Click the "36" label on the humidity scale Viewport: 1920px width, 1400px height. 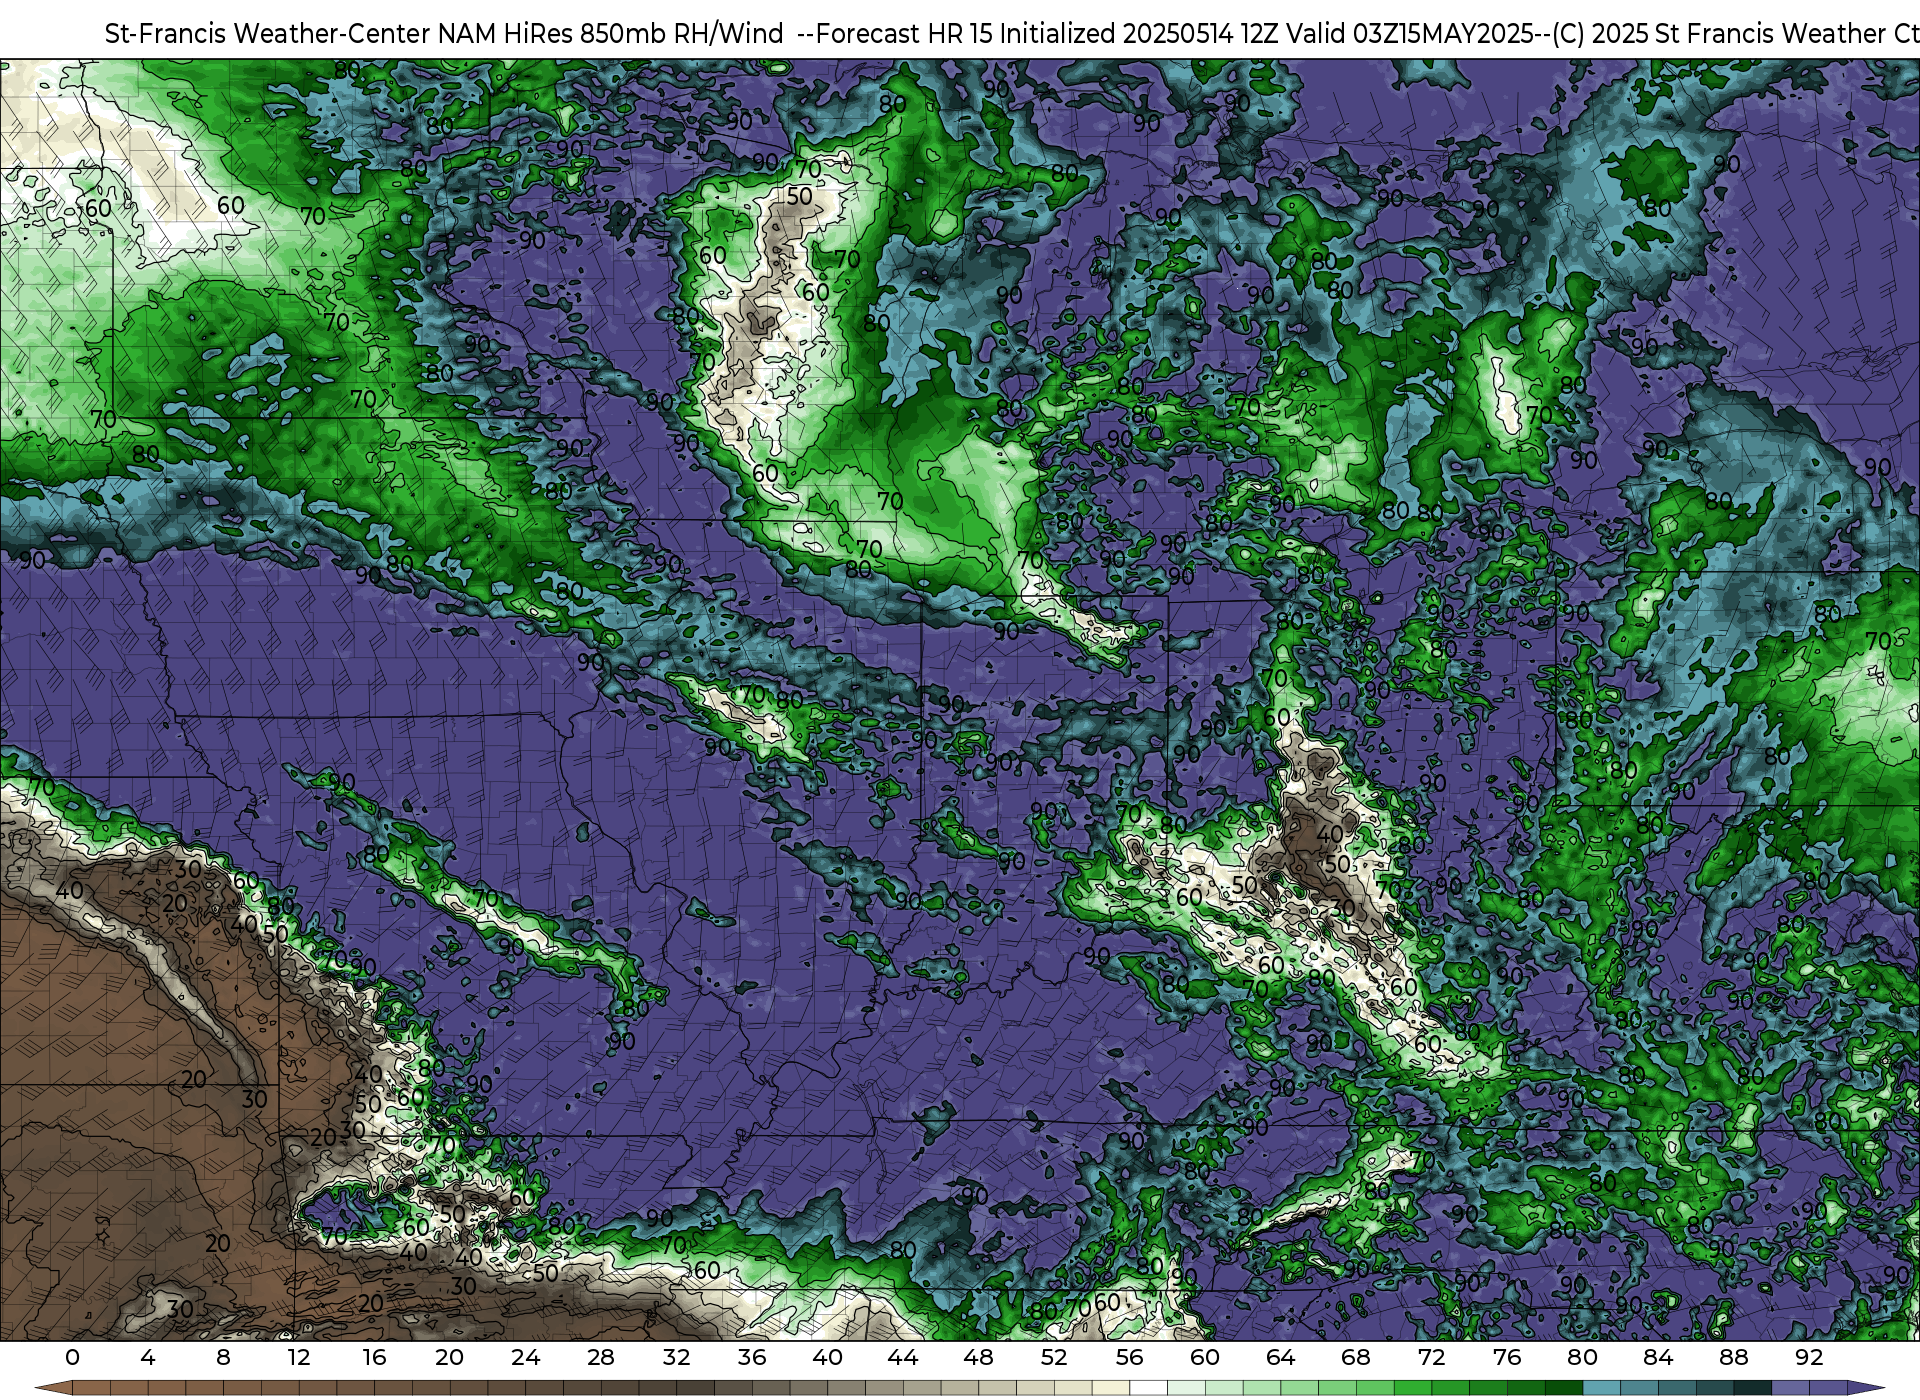pos(752,1357)
